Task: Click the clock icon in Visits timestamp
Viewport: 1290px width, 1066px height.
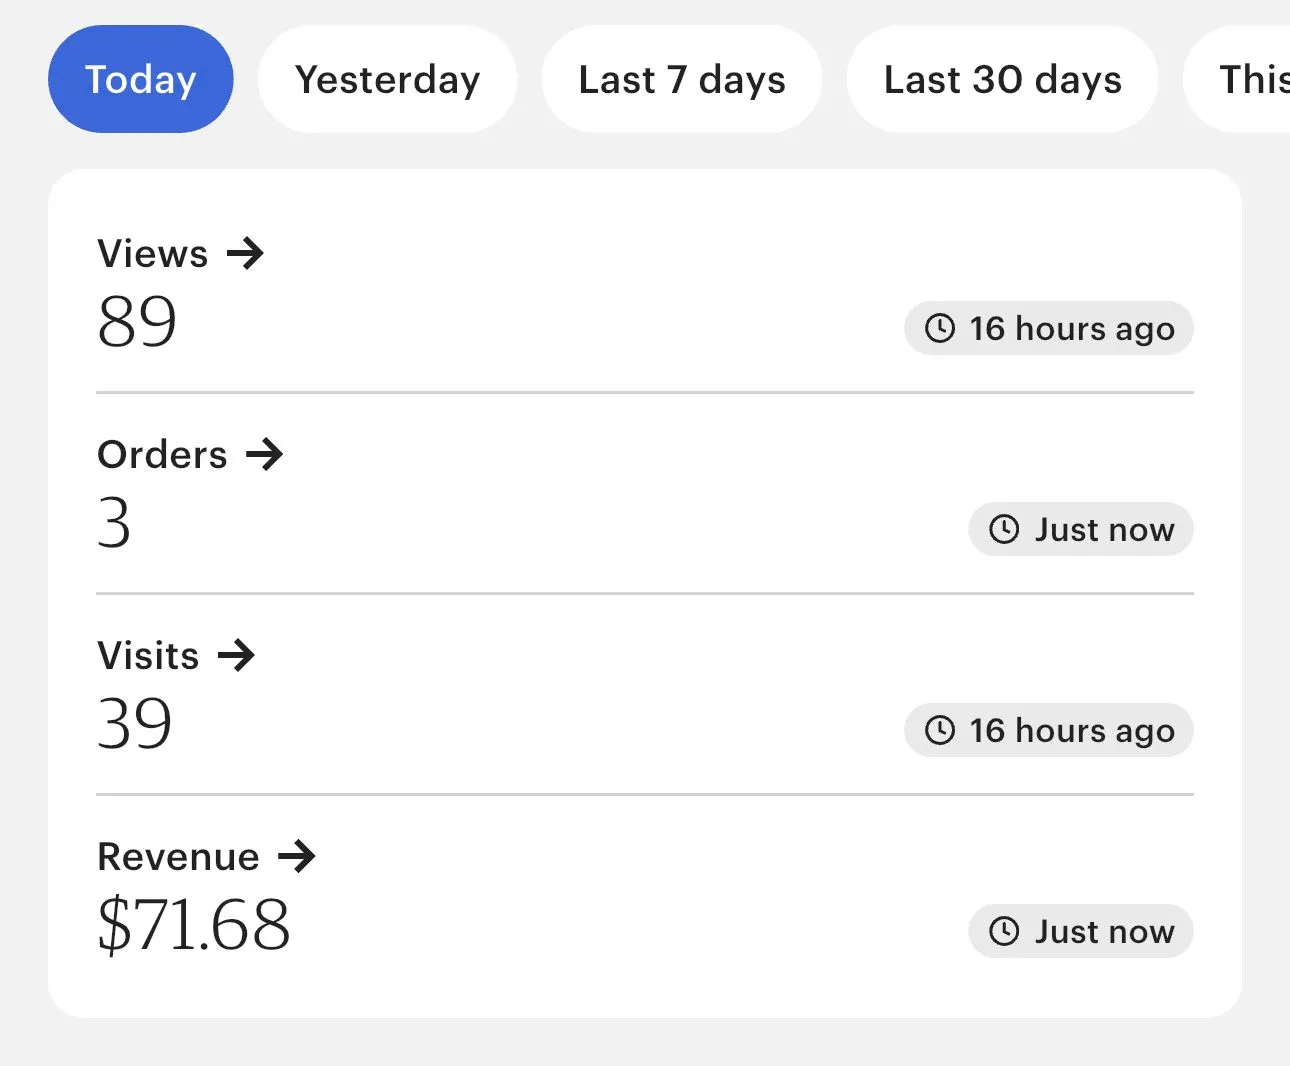Action: (x=940, y=731)
